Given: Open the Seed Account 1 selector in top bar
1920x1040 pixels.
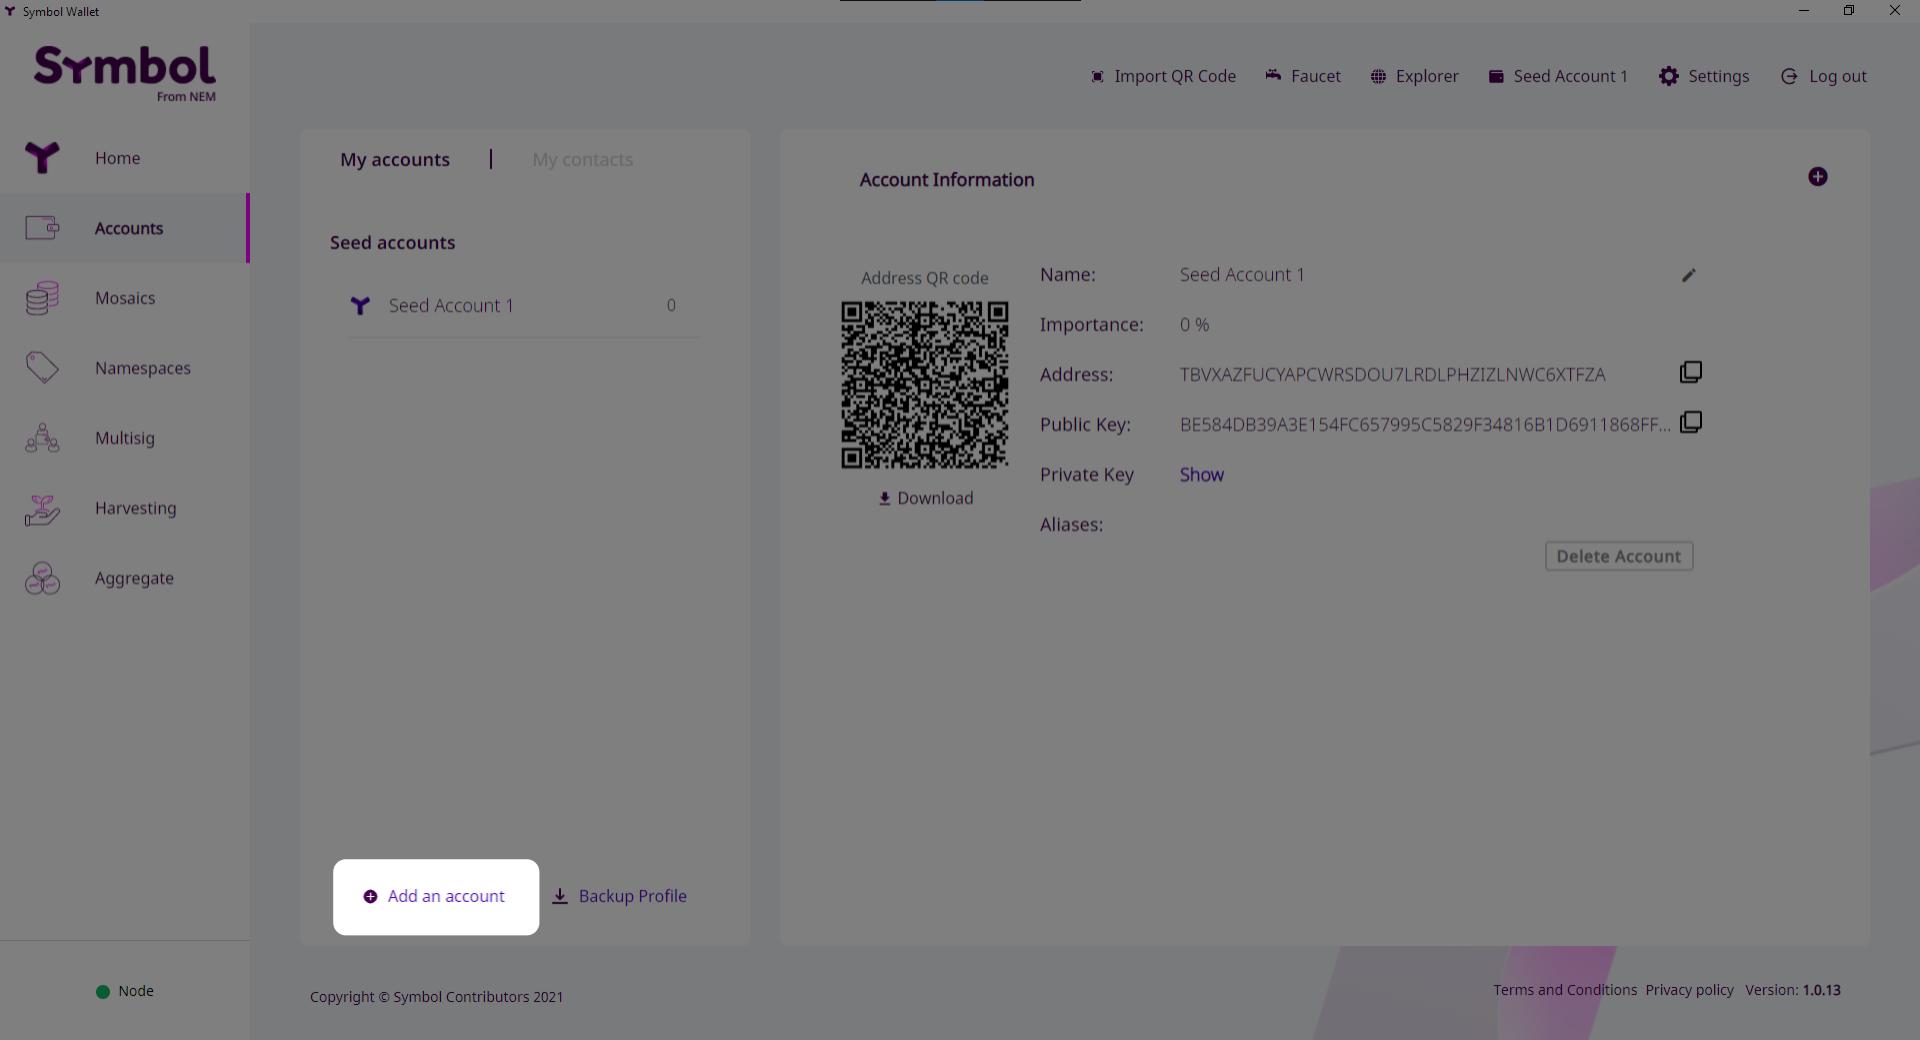Looking at the screenshot, I should [x=1558, y=76].
